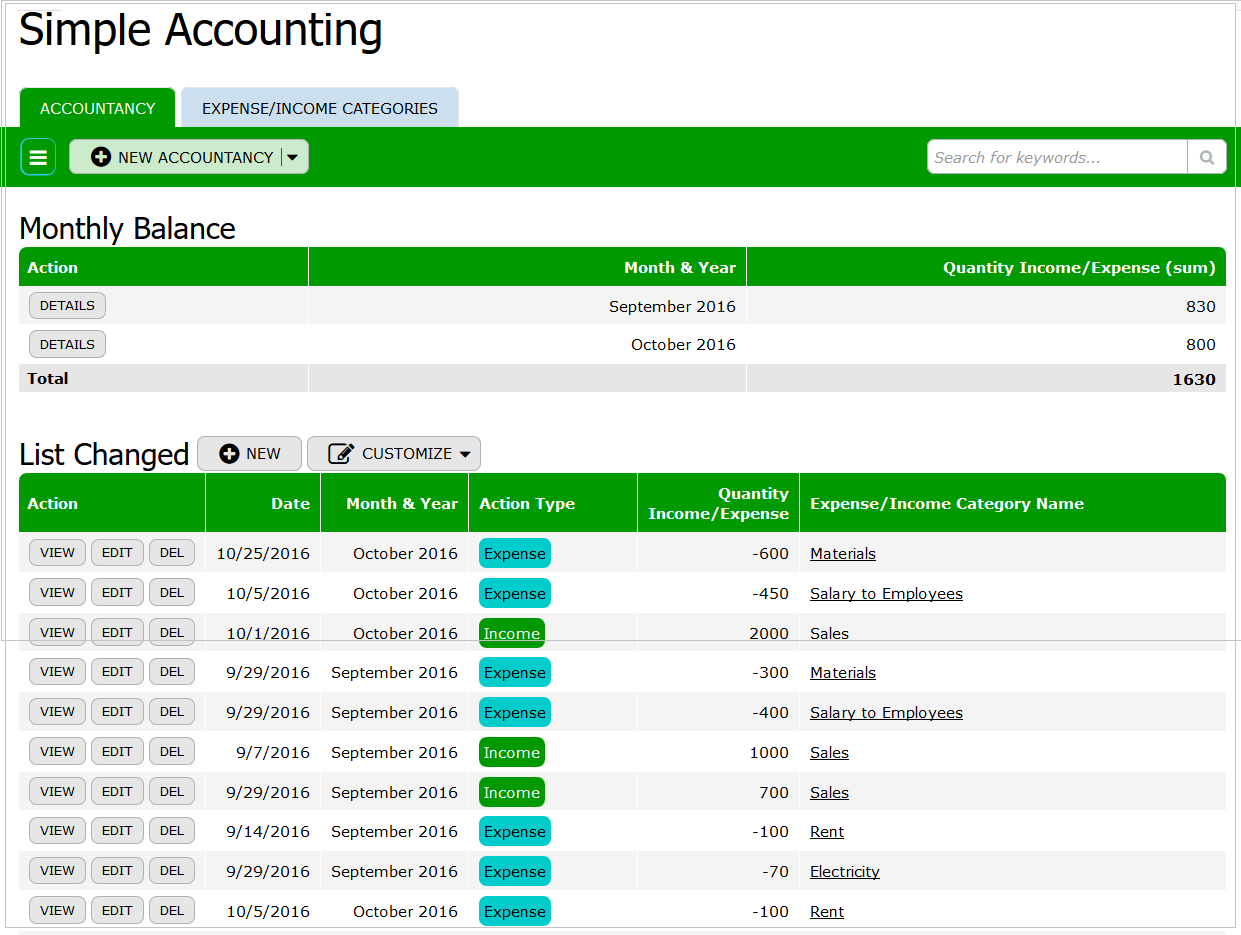Type in the keyword search field
The height and width of the screenshot is (935, 1241).
[1056, 157]
